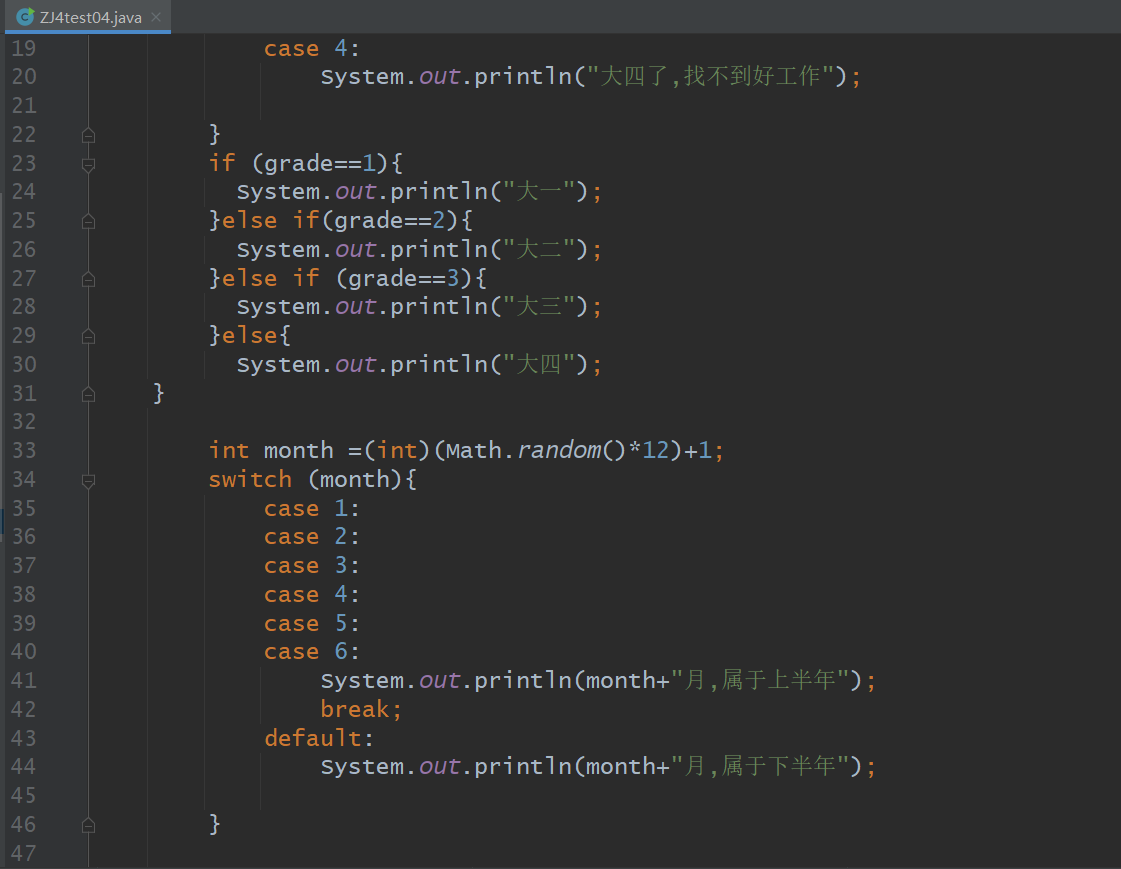The height and width of the screenshot is (869, 1121).
Task: Click 'case 3:' in month switch
Action: 312,565
